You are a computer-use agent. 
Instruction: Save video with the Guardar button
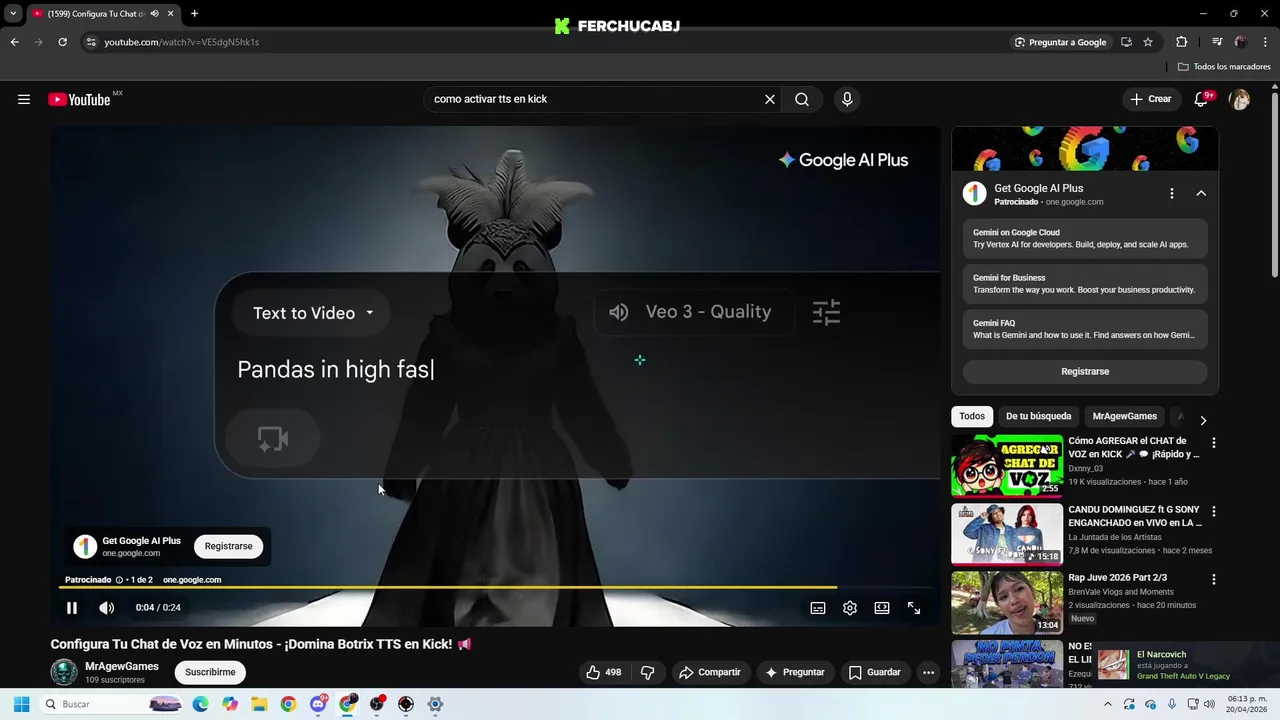coord(875,672)
